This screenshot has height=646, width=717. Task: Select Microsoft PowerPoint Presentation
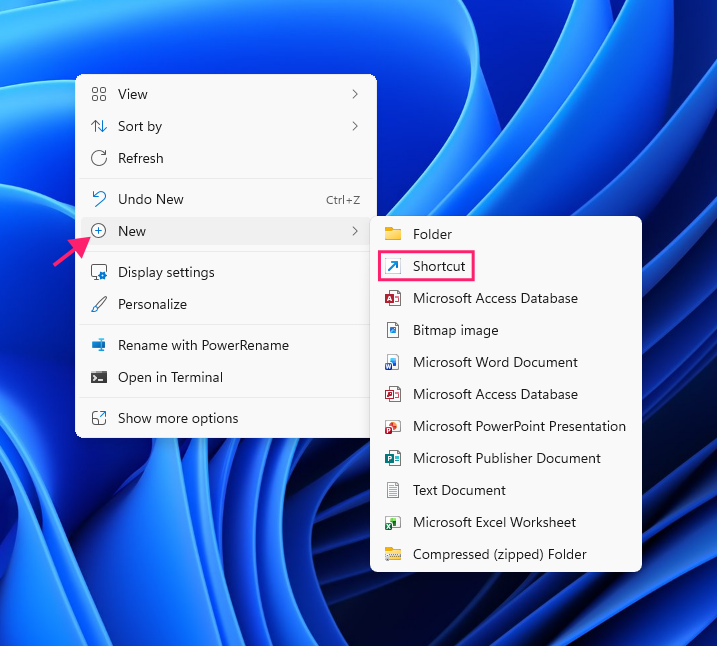[506, 426]
